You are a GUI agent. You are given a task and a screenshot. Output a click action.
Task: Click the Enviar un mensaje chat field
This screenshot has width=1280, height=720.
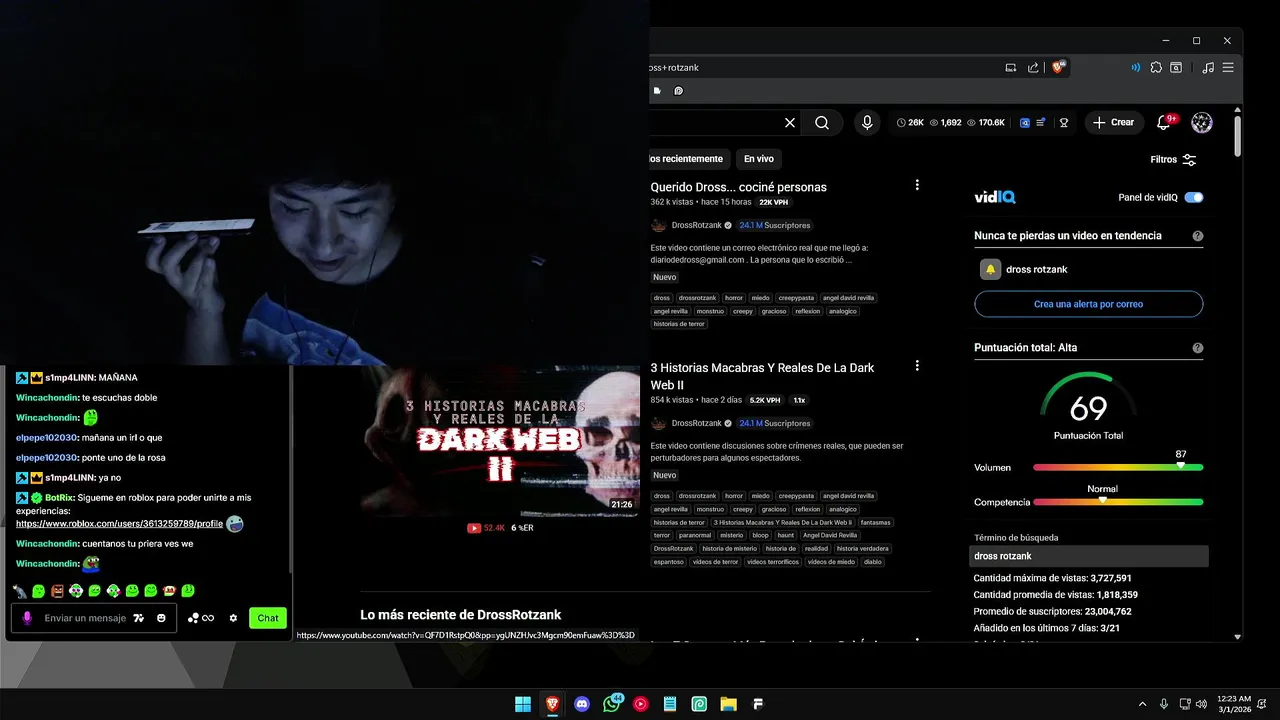click(85, 618)
